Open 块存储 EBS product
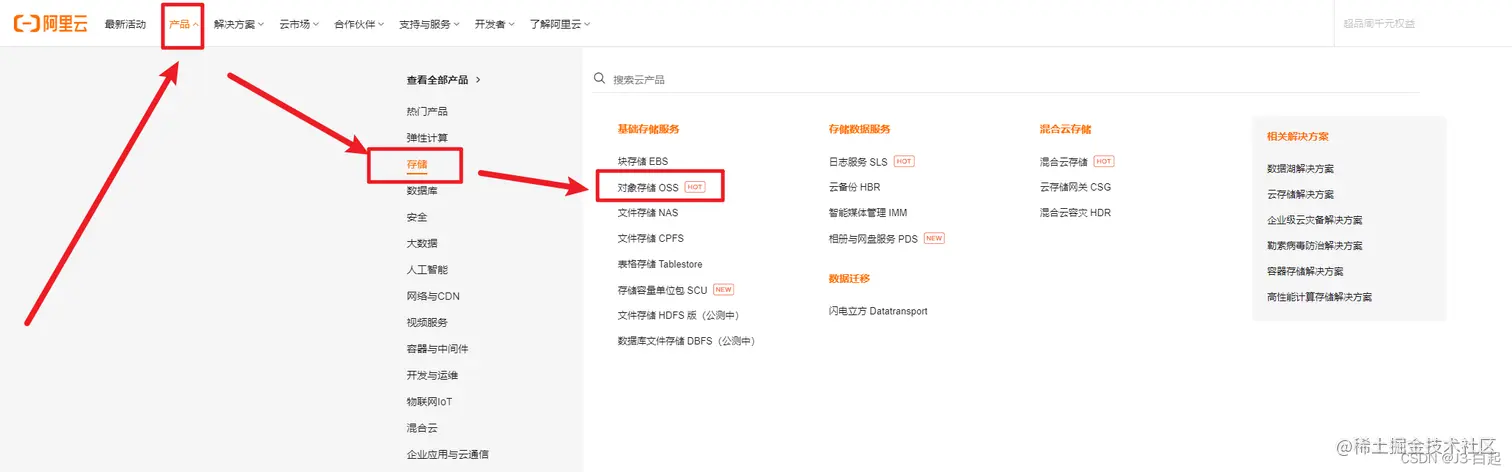This screenshot has height=472, width=1512. 642,161
